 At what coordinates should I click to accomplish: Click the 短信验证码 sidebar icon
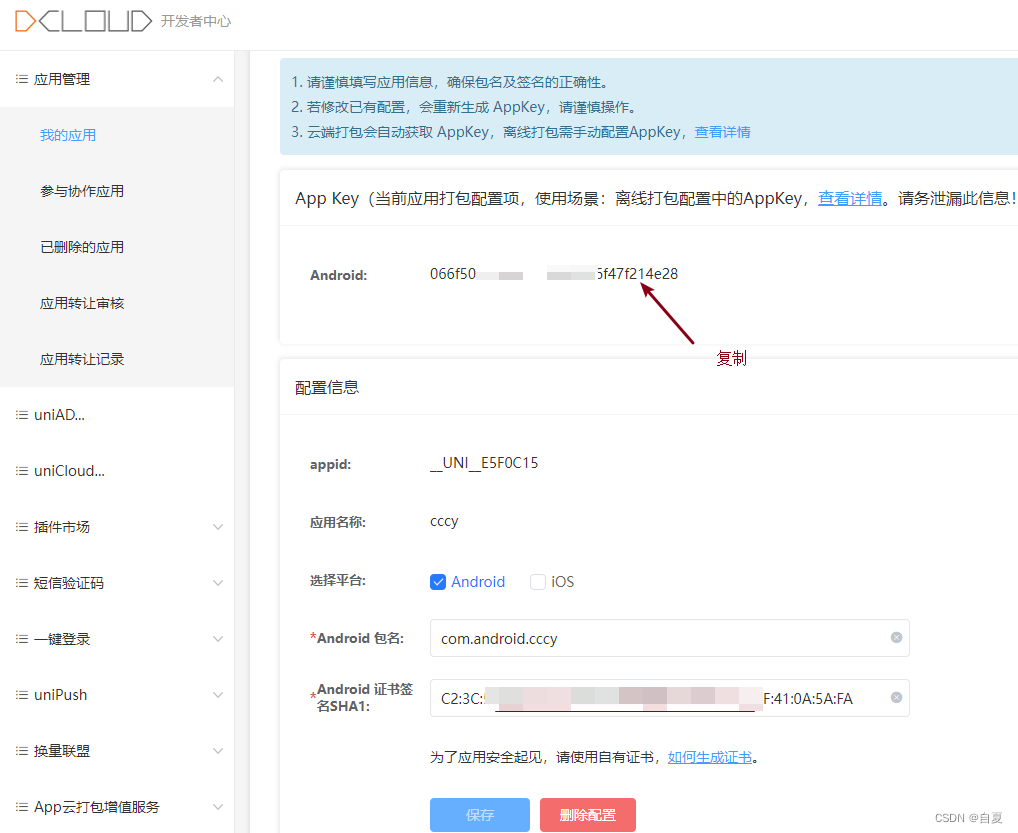click(x=22, y=582)
